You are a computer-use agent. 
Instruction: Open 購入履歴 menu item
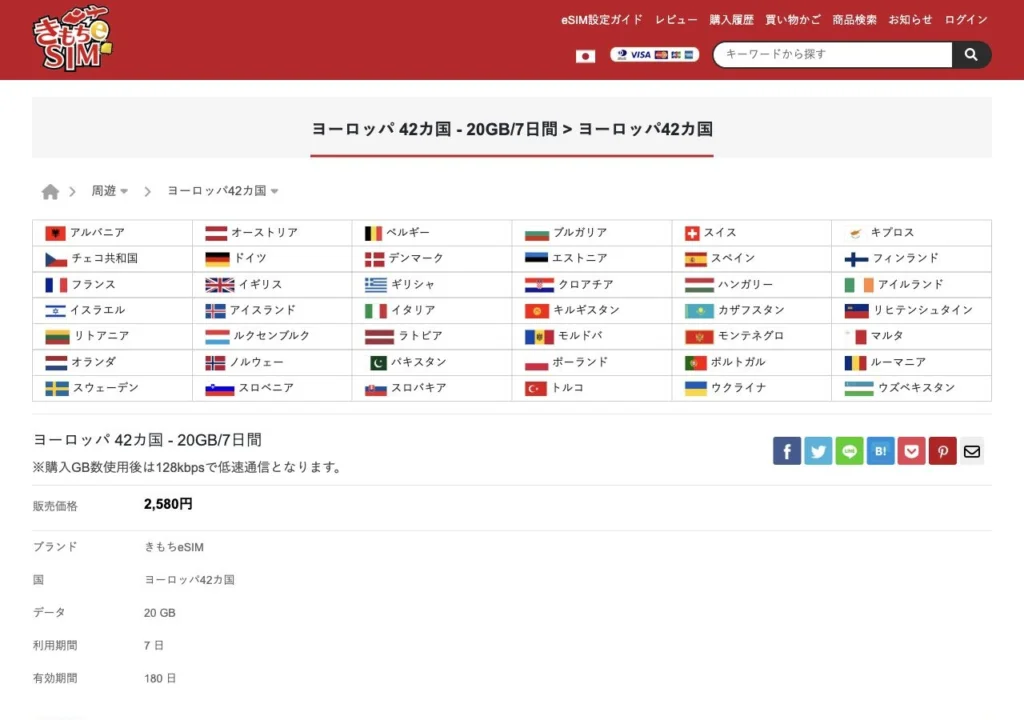pos(731,20)
